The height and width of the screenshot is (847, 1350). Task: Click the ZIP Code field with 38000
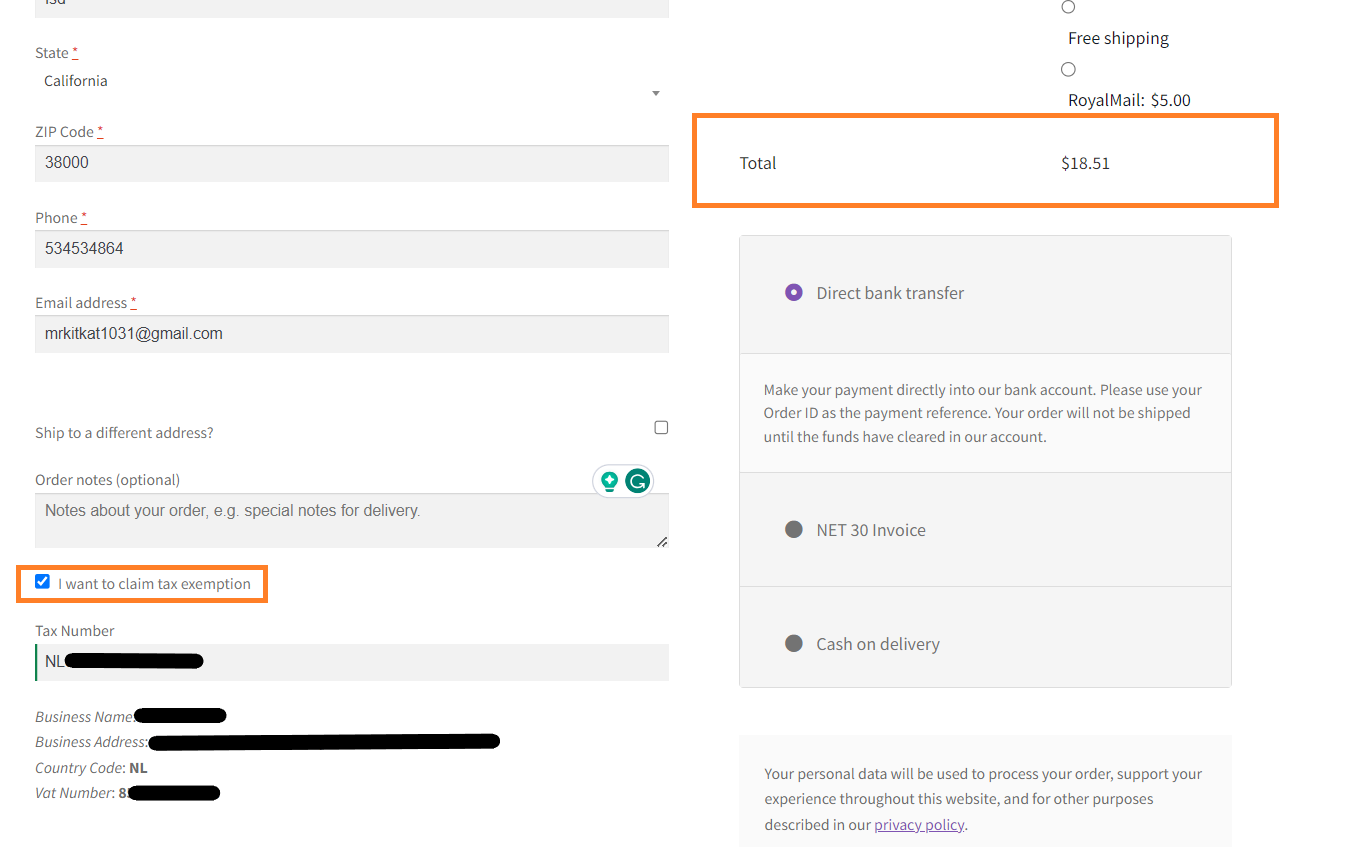(352, 163)
